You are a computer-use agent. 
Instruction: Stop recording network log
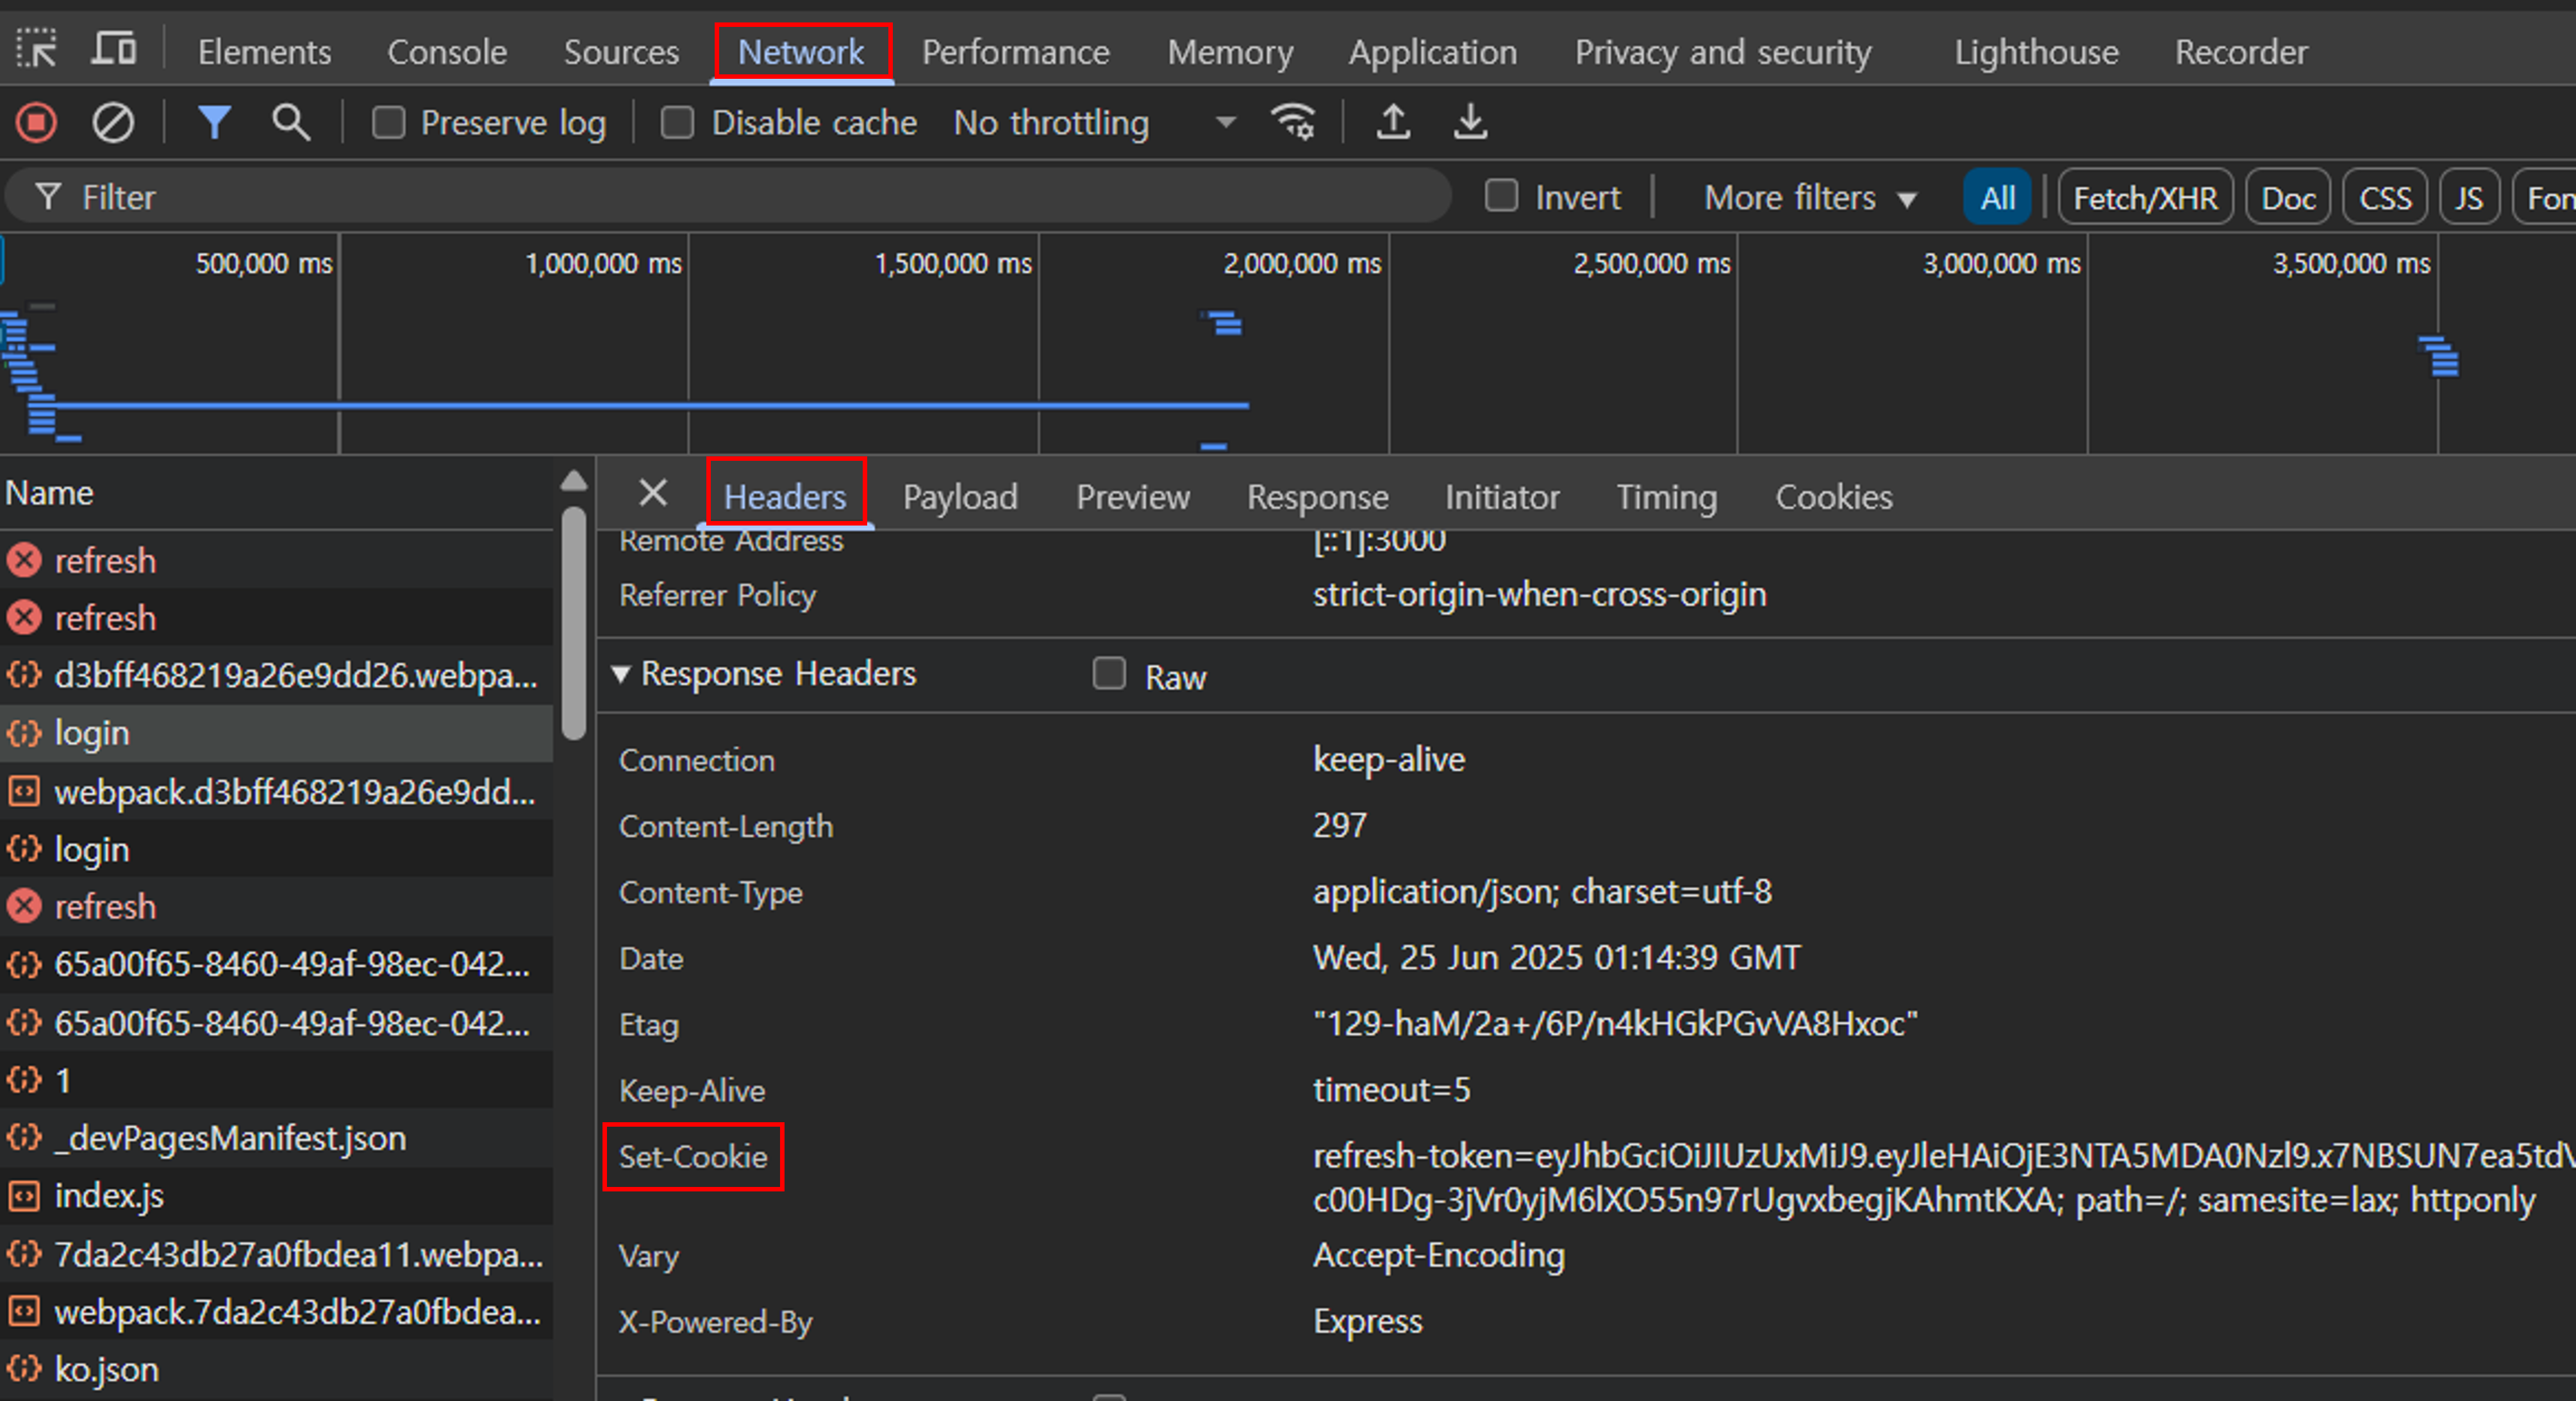point(36,123)
